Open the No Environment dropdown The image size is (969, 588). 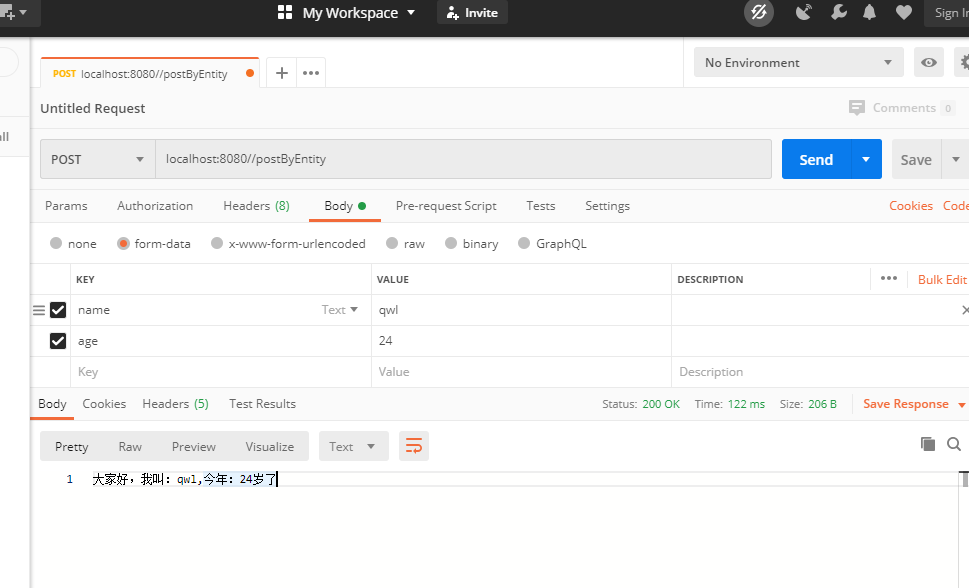pos(798,62)
